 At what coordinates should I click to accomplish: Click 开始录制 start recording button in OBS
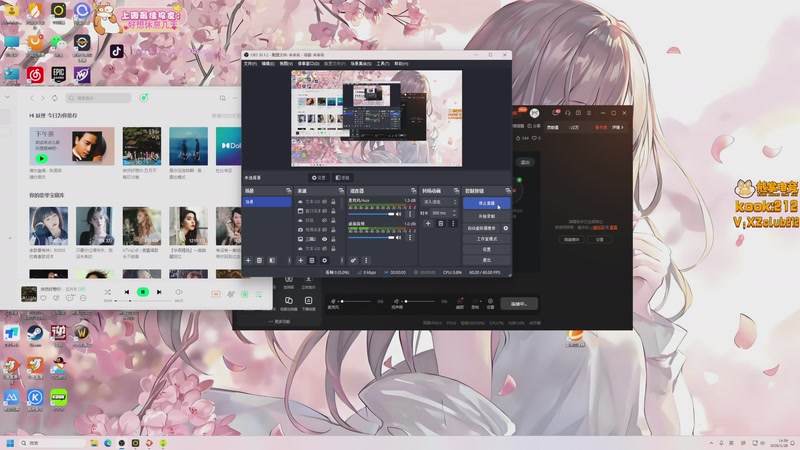[x=487, y=216]
